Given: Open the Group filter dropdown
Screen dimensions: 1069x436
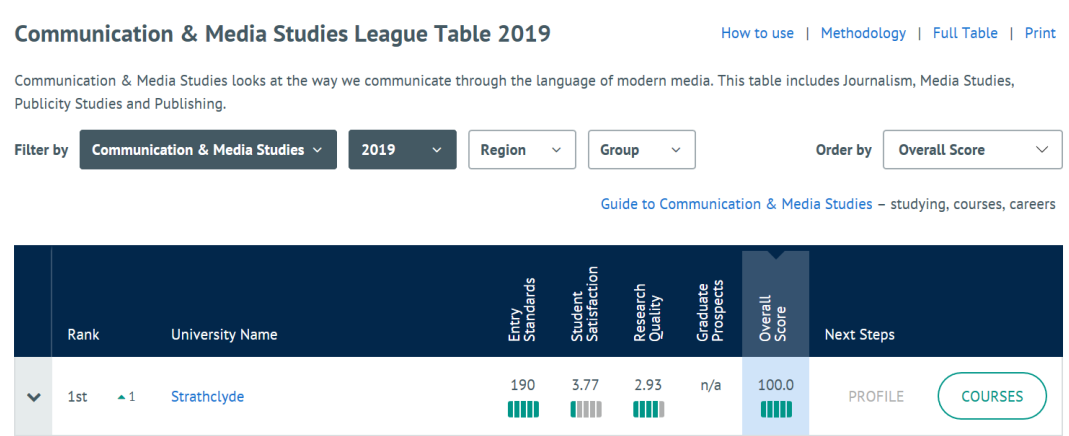Looking at the screenshot, I should (641, 150).
